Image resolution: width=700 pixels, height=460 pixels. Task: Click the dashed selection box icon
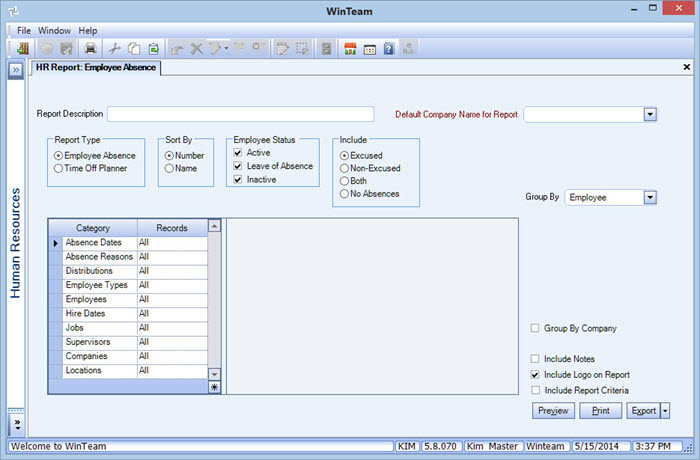(x=302, y=49)
